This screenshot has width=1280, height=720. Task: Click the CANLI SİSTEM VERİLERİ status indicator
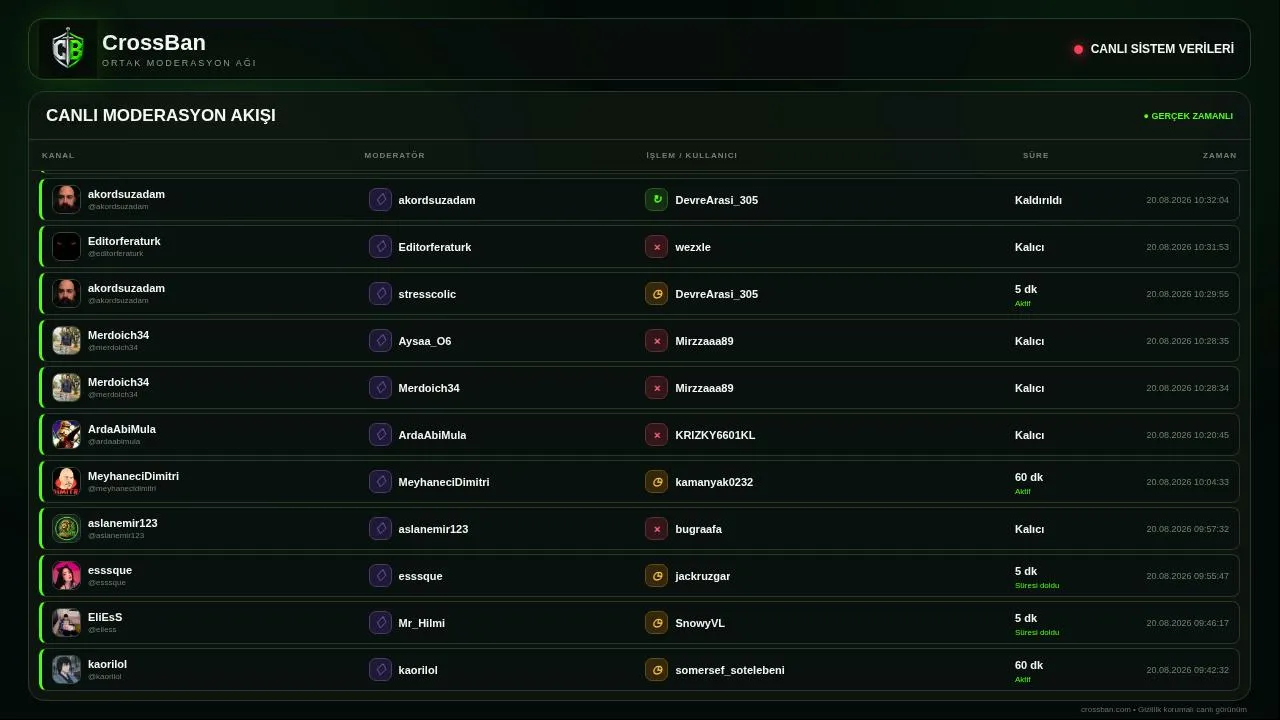pyautogui.click(x=1154, y=49)
